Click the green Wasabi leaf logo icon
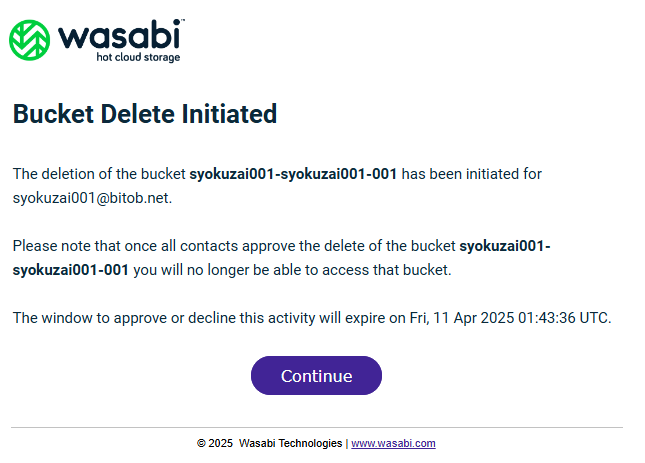Screen dimensions: 645x463 pos(30,40)
